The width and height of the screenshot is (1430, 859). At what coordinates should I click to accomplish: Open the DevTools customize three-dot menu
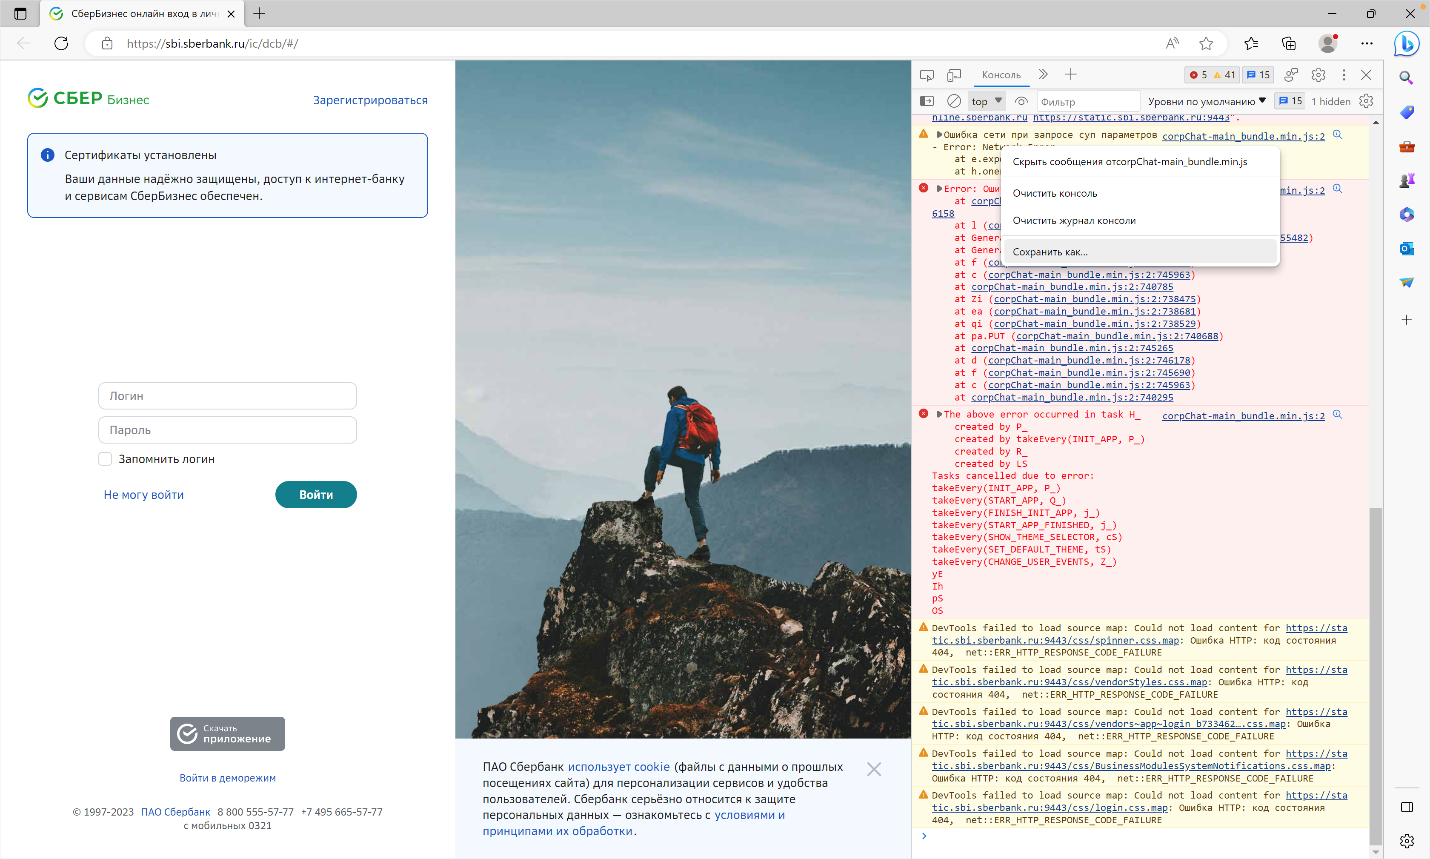1343,75
